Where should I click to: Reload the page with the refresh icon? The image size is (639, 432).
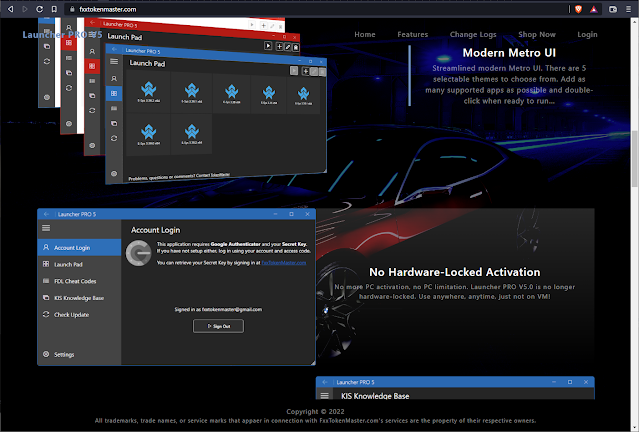click(40, 9)
